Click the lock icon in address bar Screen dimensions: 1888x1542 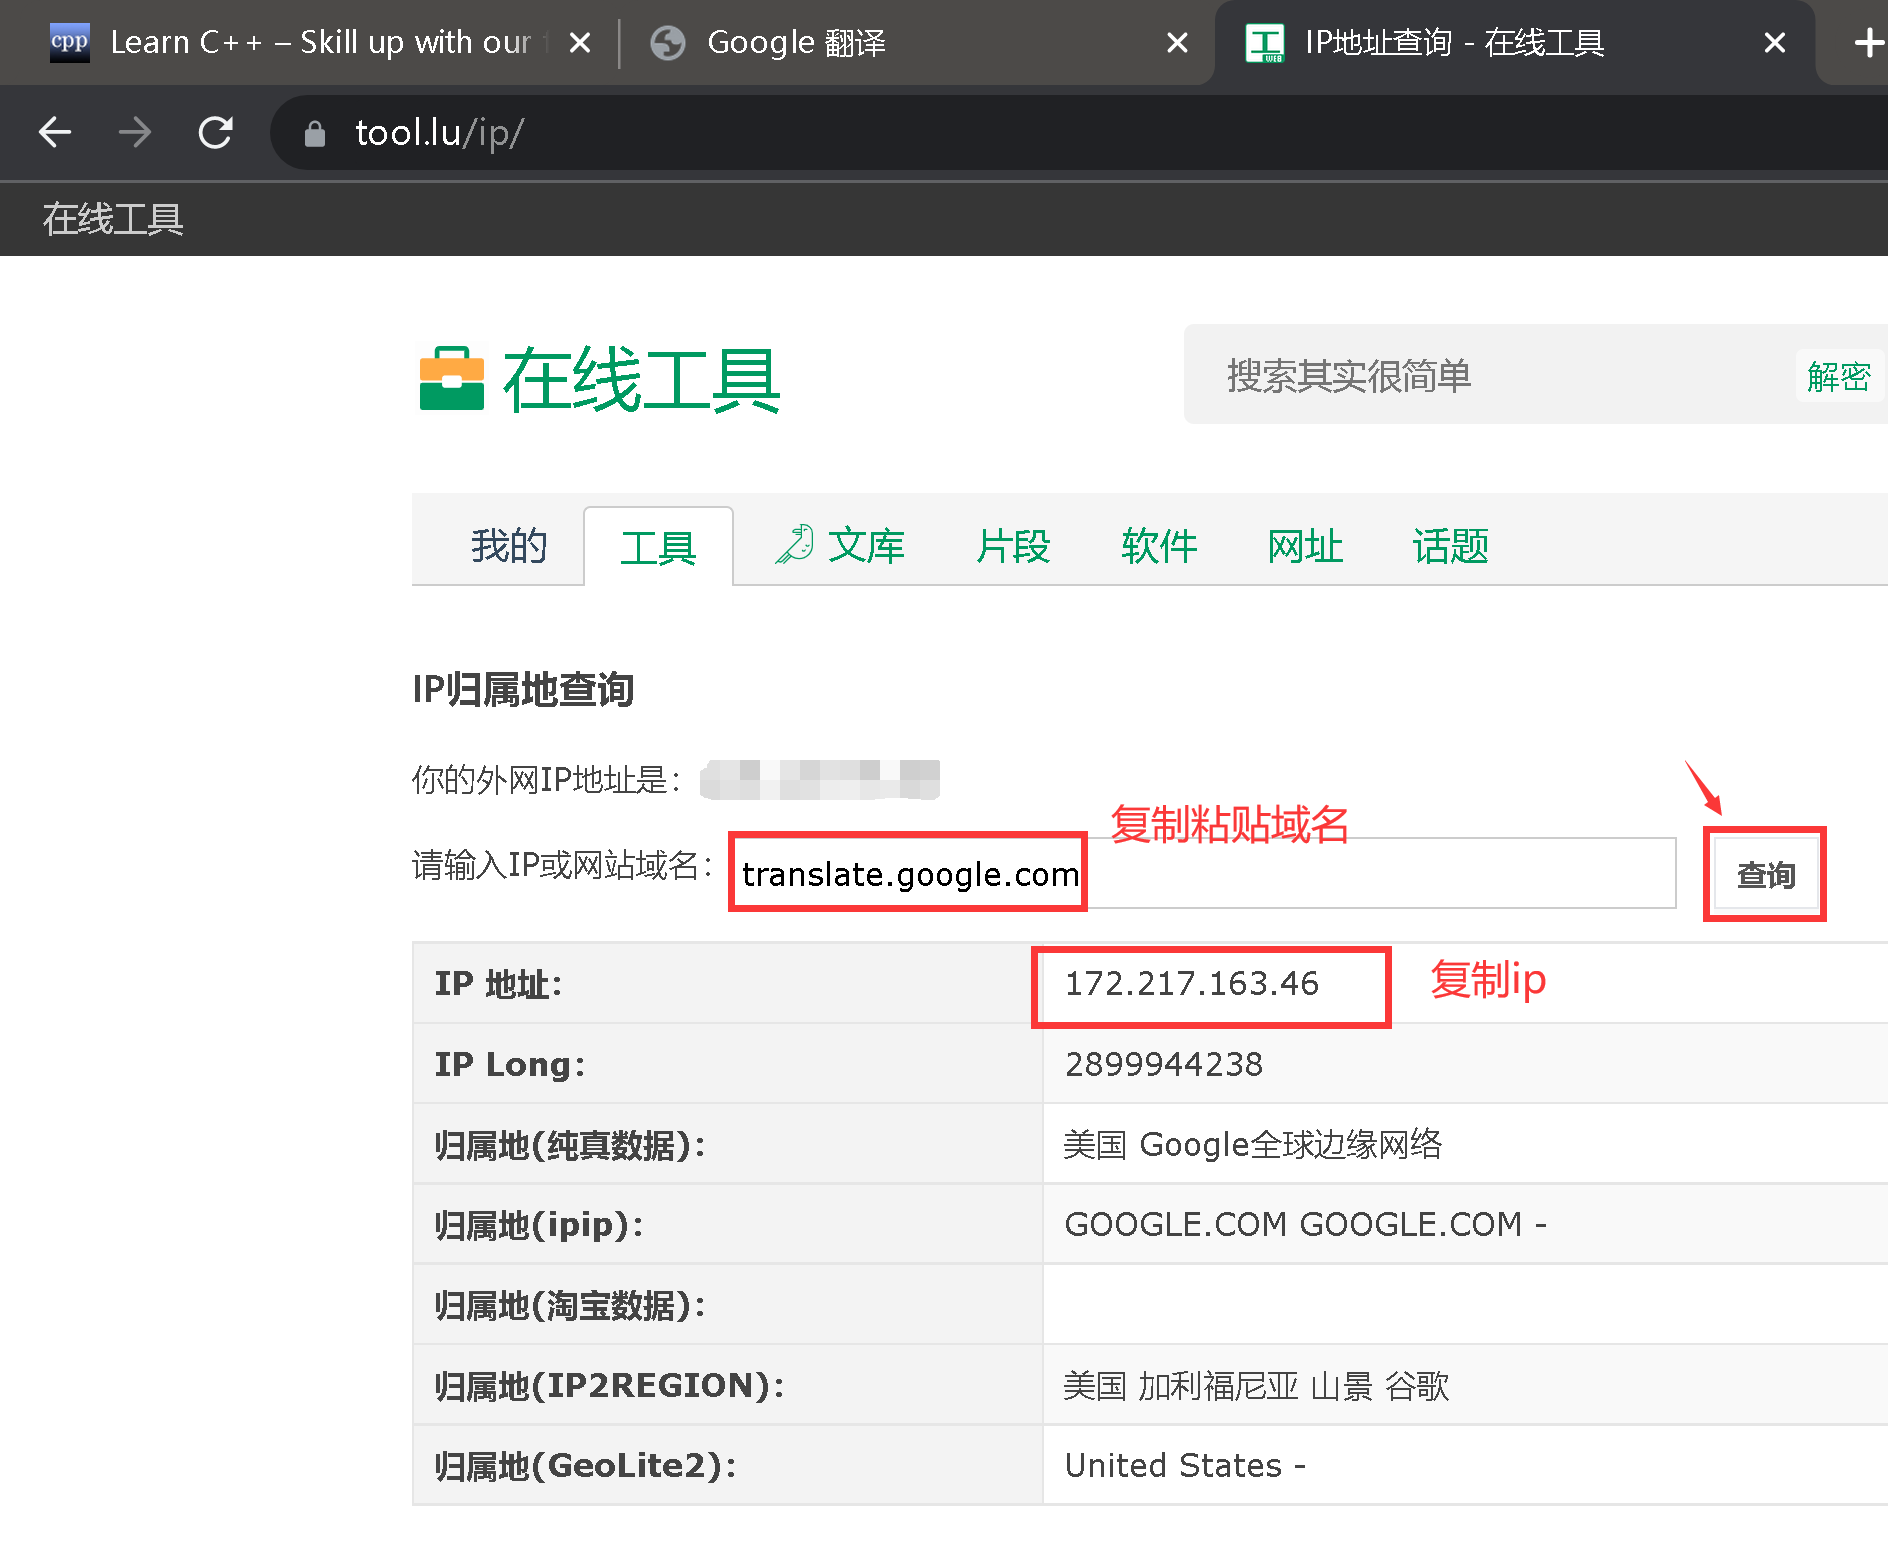tap(315, 133)
